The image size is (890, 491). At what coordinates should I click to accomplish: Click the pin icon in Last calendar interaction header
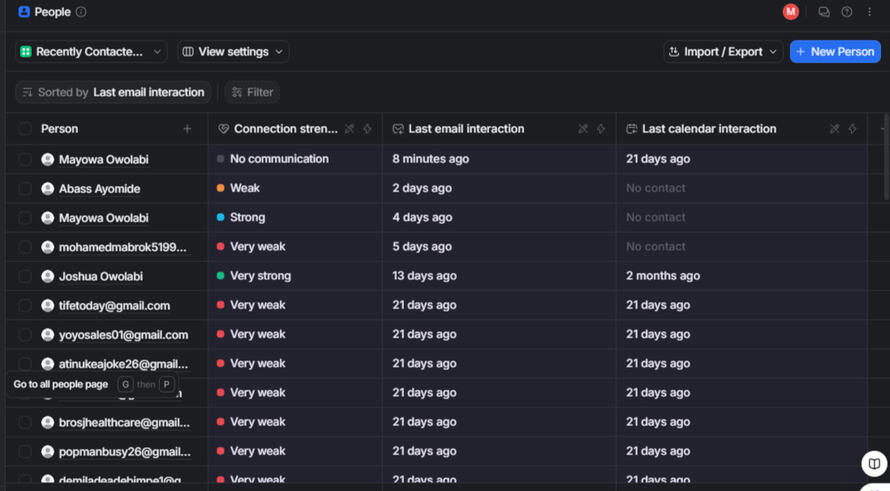pyautogui.click(x=834, y=129)
